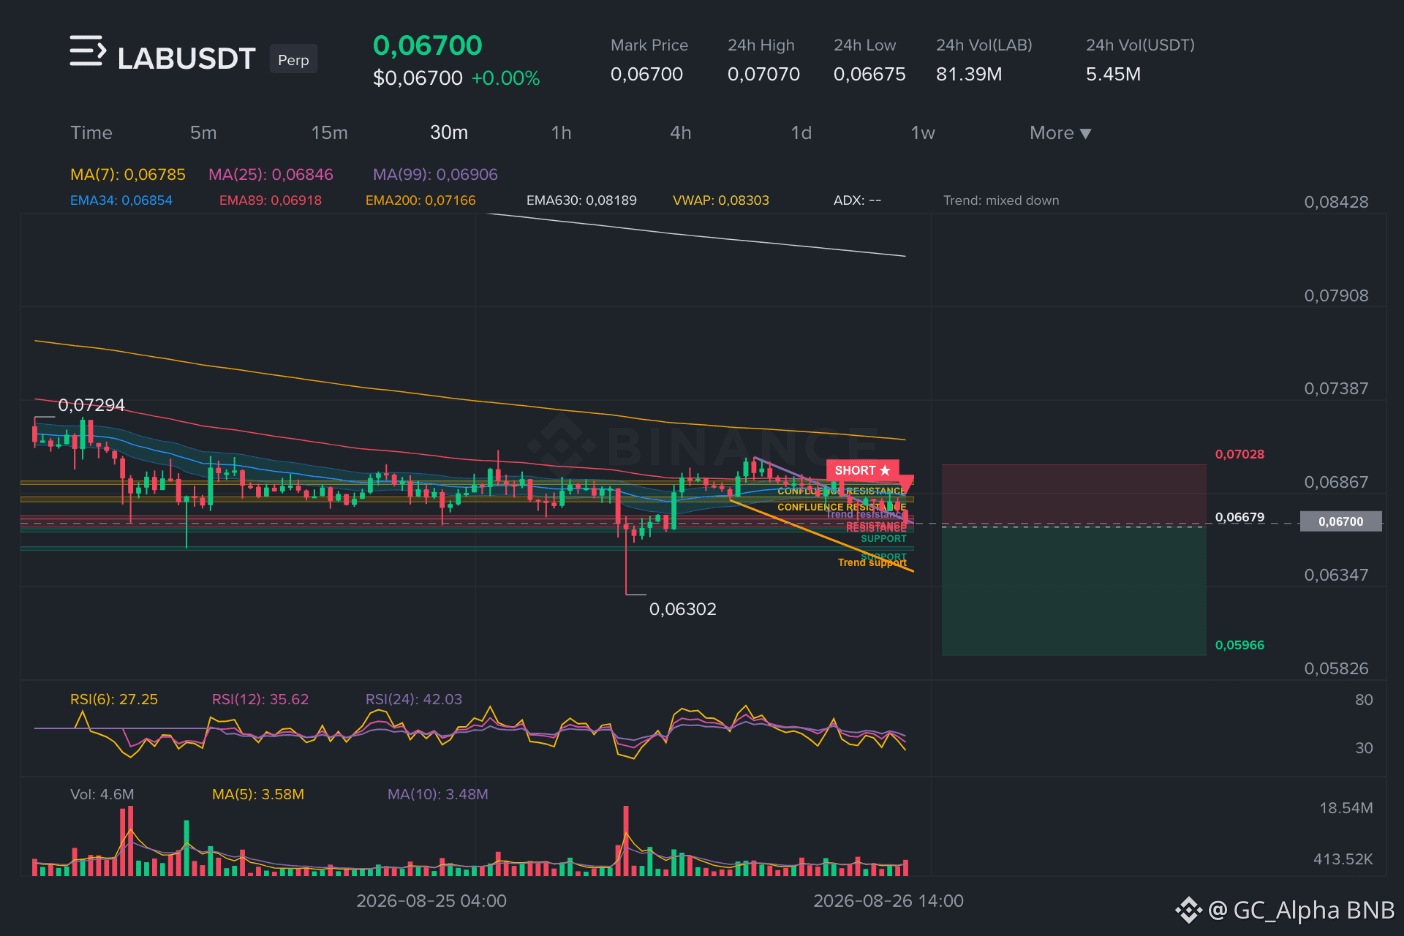Click the ADX: -- indicator label
This screenshot has width=1404, height=936.
pyautogui.click(x=857, y=200)
